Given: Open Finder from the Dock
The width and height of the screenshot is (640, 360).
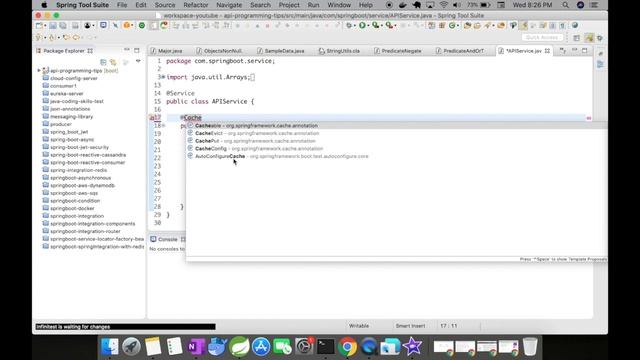Looking at the screenshot, I should (x=110, y=347).
